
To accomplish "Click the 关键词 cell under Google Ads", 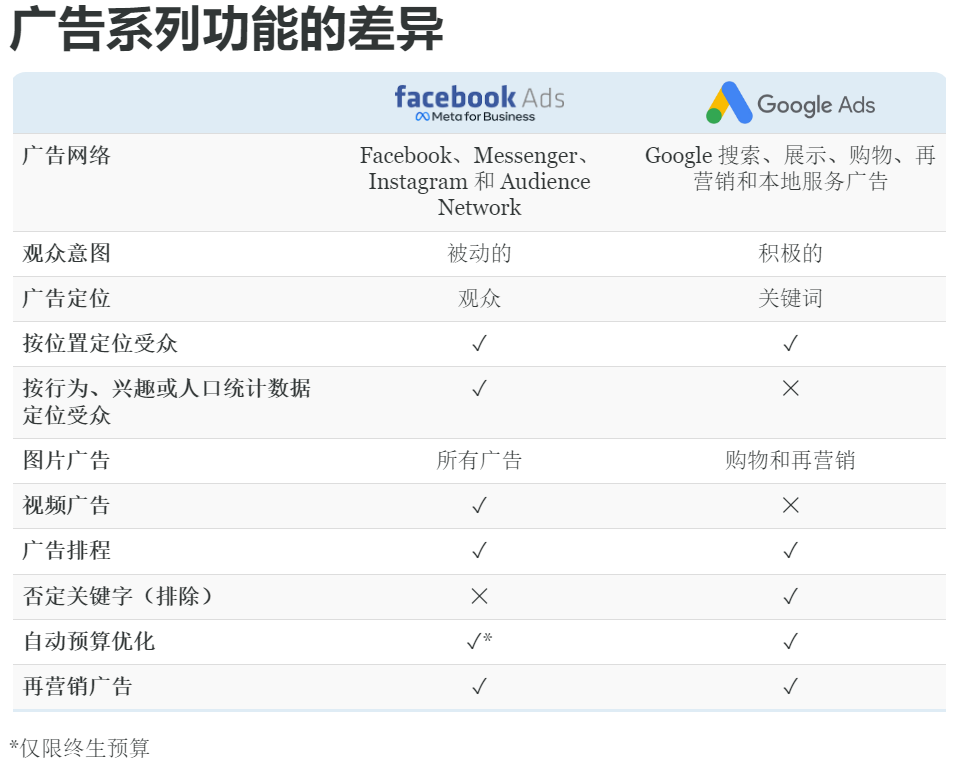I will pos(790,298).
